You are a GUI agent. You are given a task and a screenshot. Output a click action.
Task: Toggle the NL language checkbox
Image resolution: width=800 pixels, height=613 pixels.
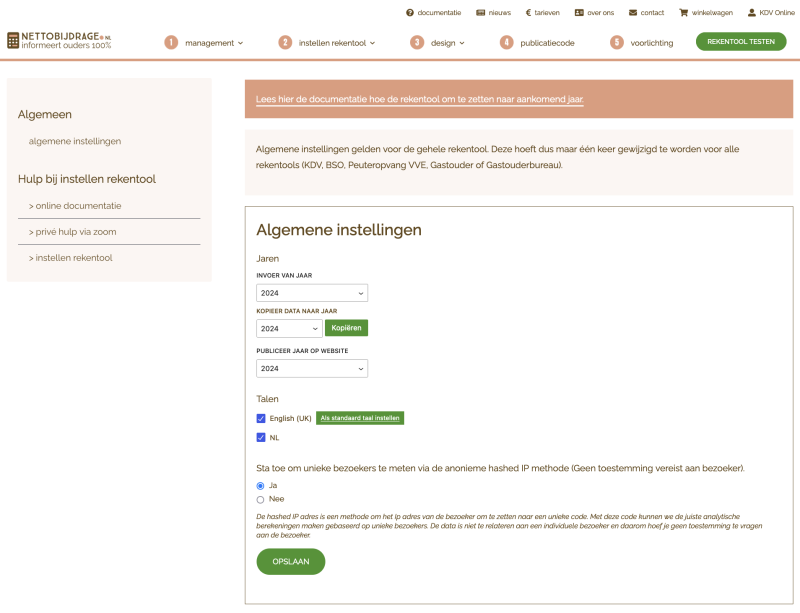click(261, 438)
